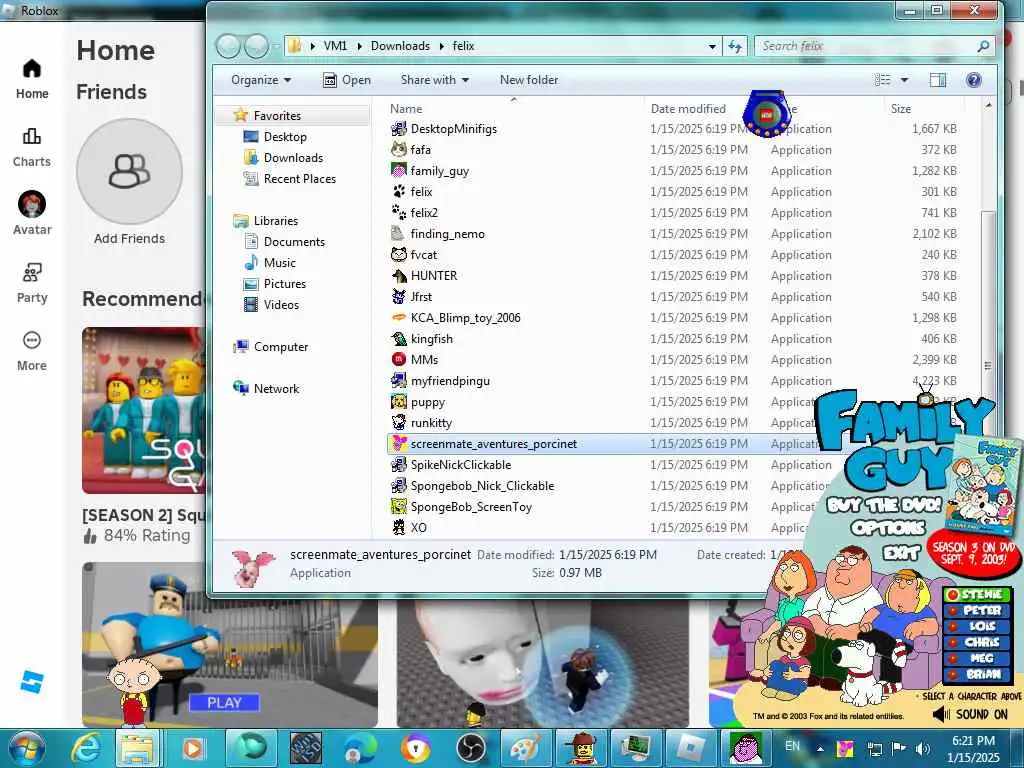Show hidden system tray icons arrow

click(820, 748)
